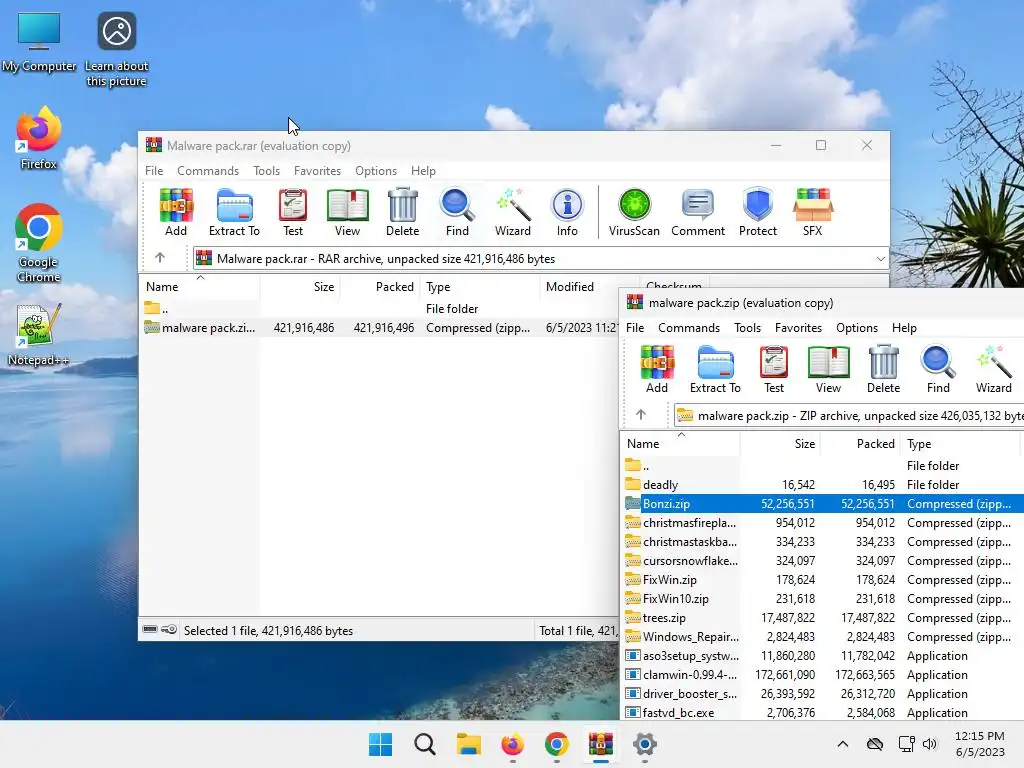Sort by Name column in Malware pack.rar window
The image size is (1024, 768).
(x=200, y=286)
